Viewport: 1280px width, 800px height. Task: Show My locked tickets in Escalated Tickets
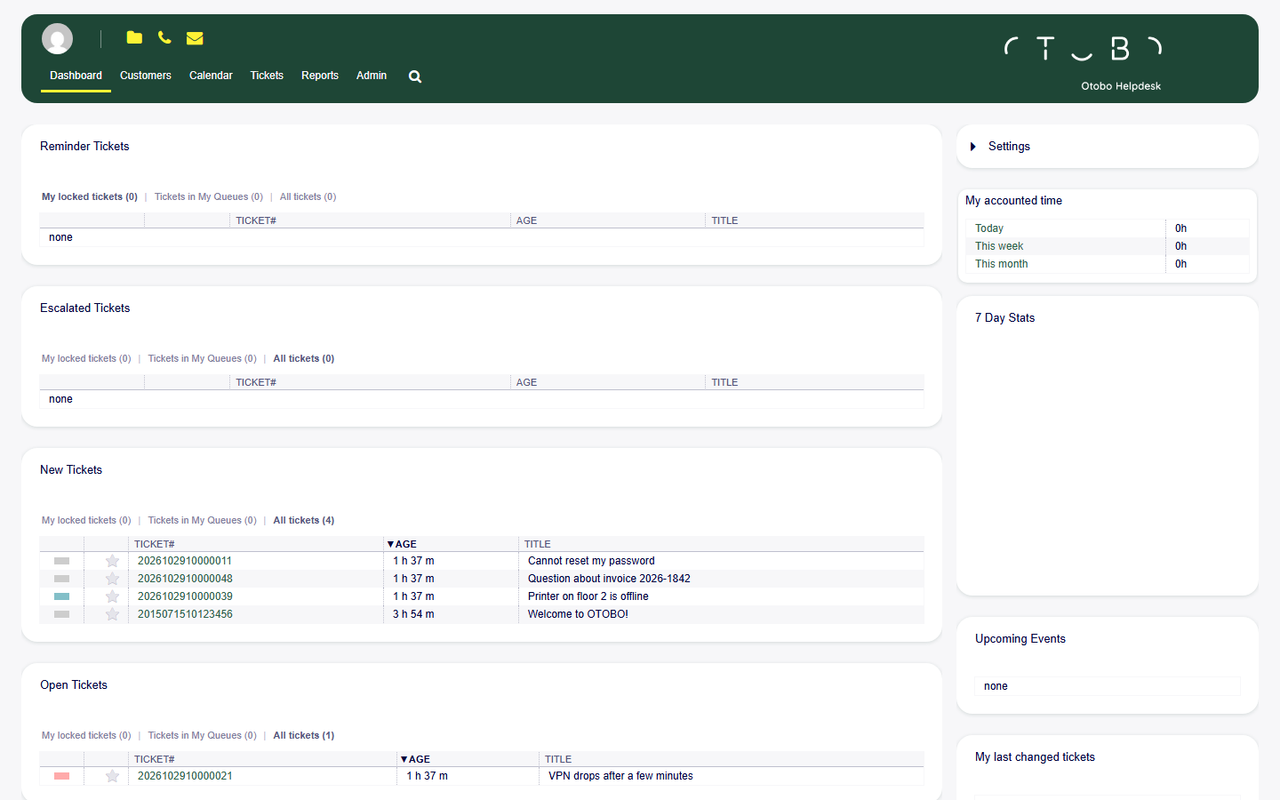click(86, 358)
